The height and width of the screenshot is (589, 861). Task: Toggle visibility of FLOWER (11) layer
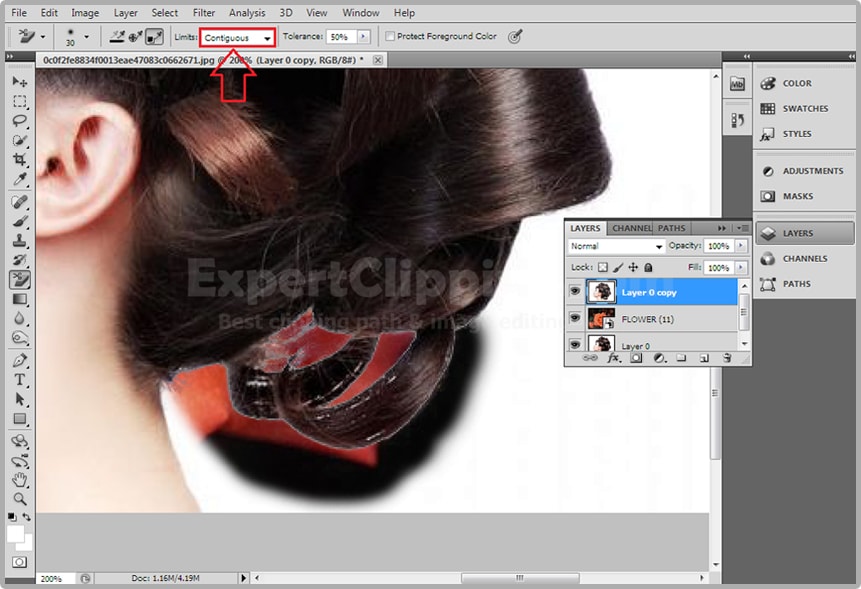tap(575, 318)
